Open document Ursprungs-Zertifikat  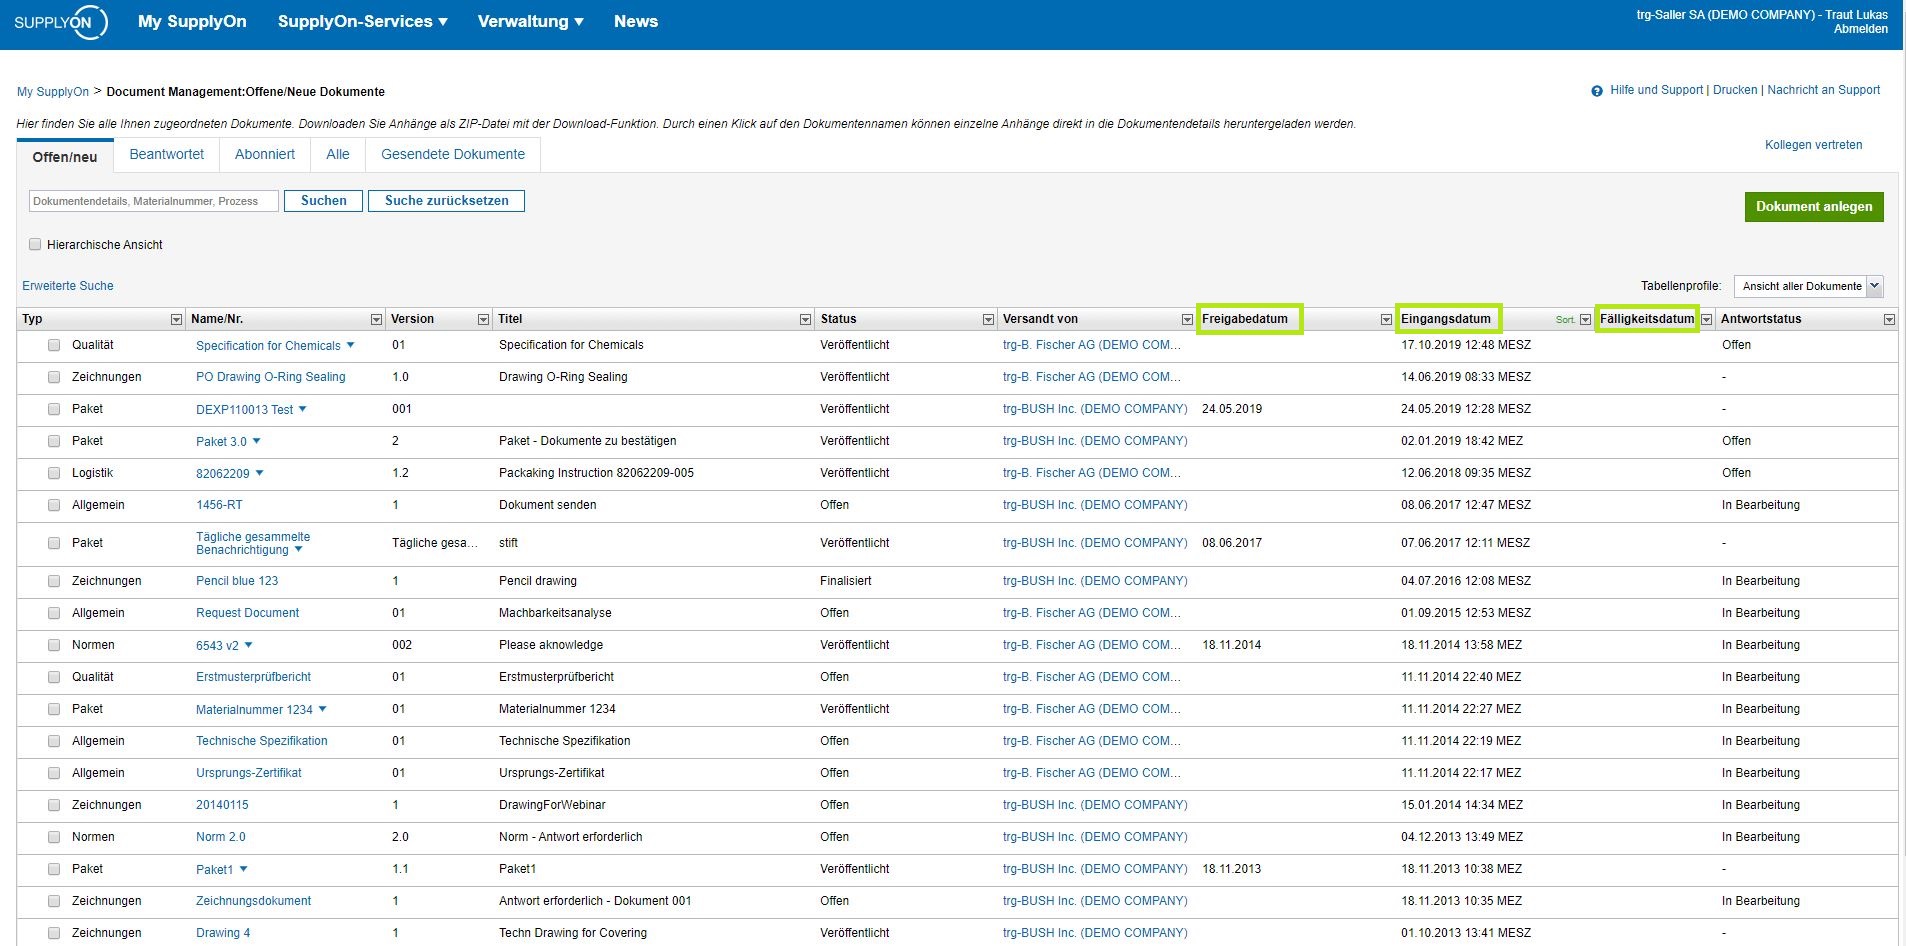249,773
